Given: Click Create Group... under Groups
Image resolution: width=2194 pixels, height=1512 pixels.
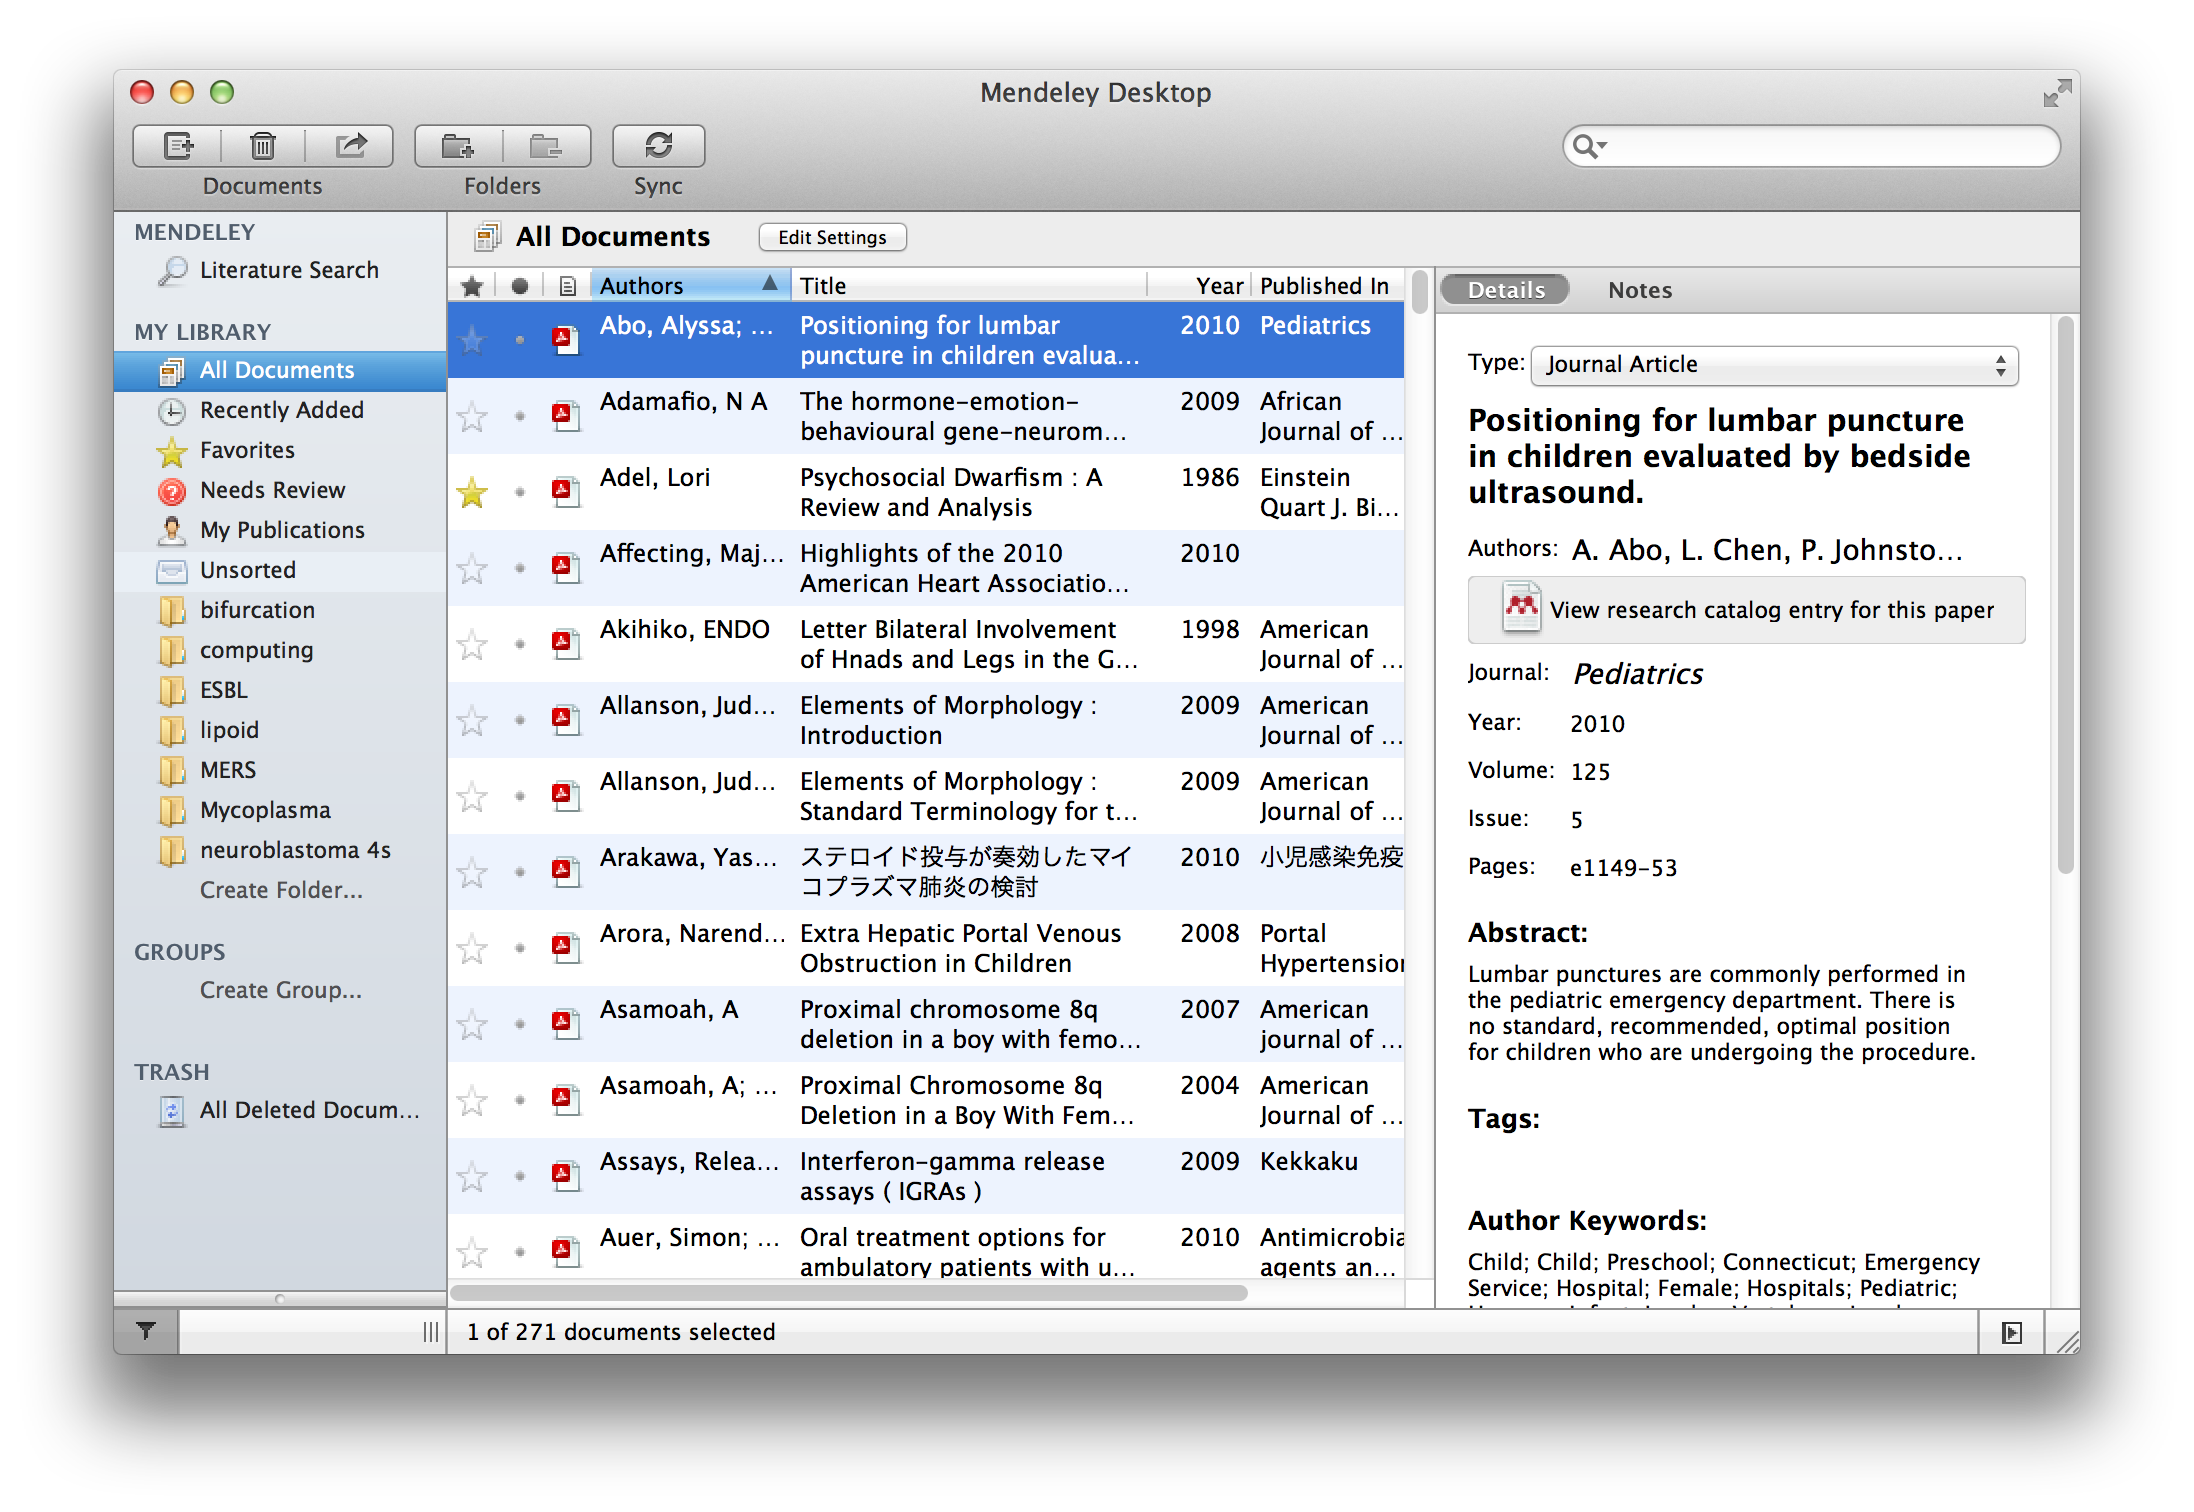Looking at the screenshot, I should tap(281, 990).
